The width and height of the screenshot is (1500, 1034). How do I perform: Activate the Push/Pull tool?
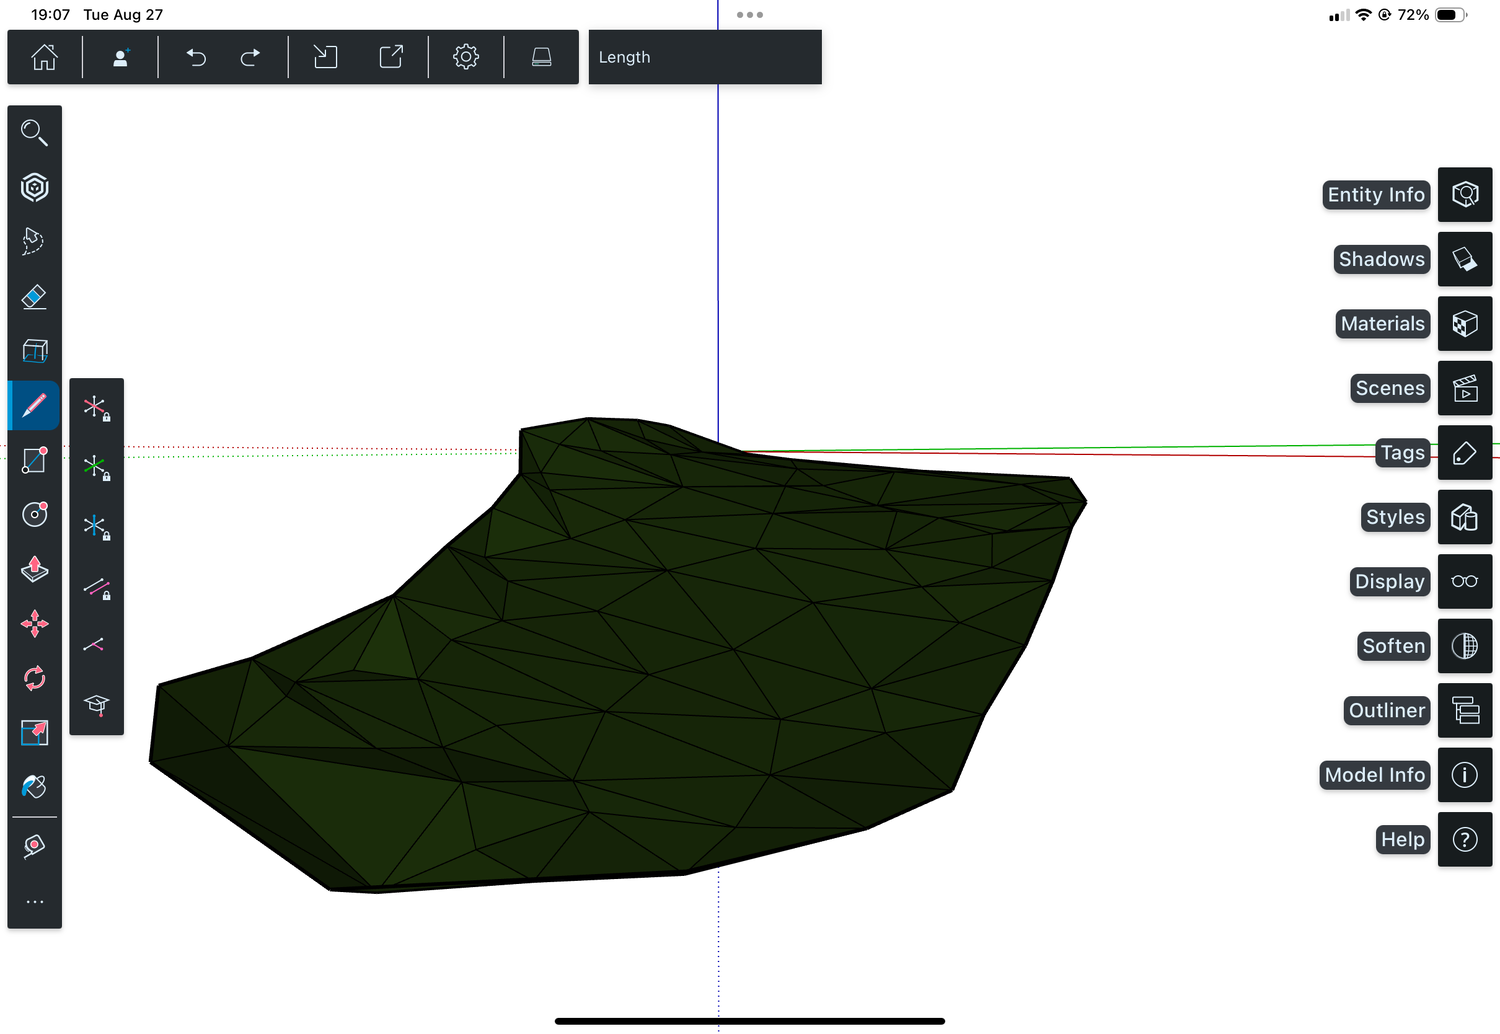click(34, 569)
